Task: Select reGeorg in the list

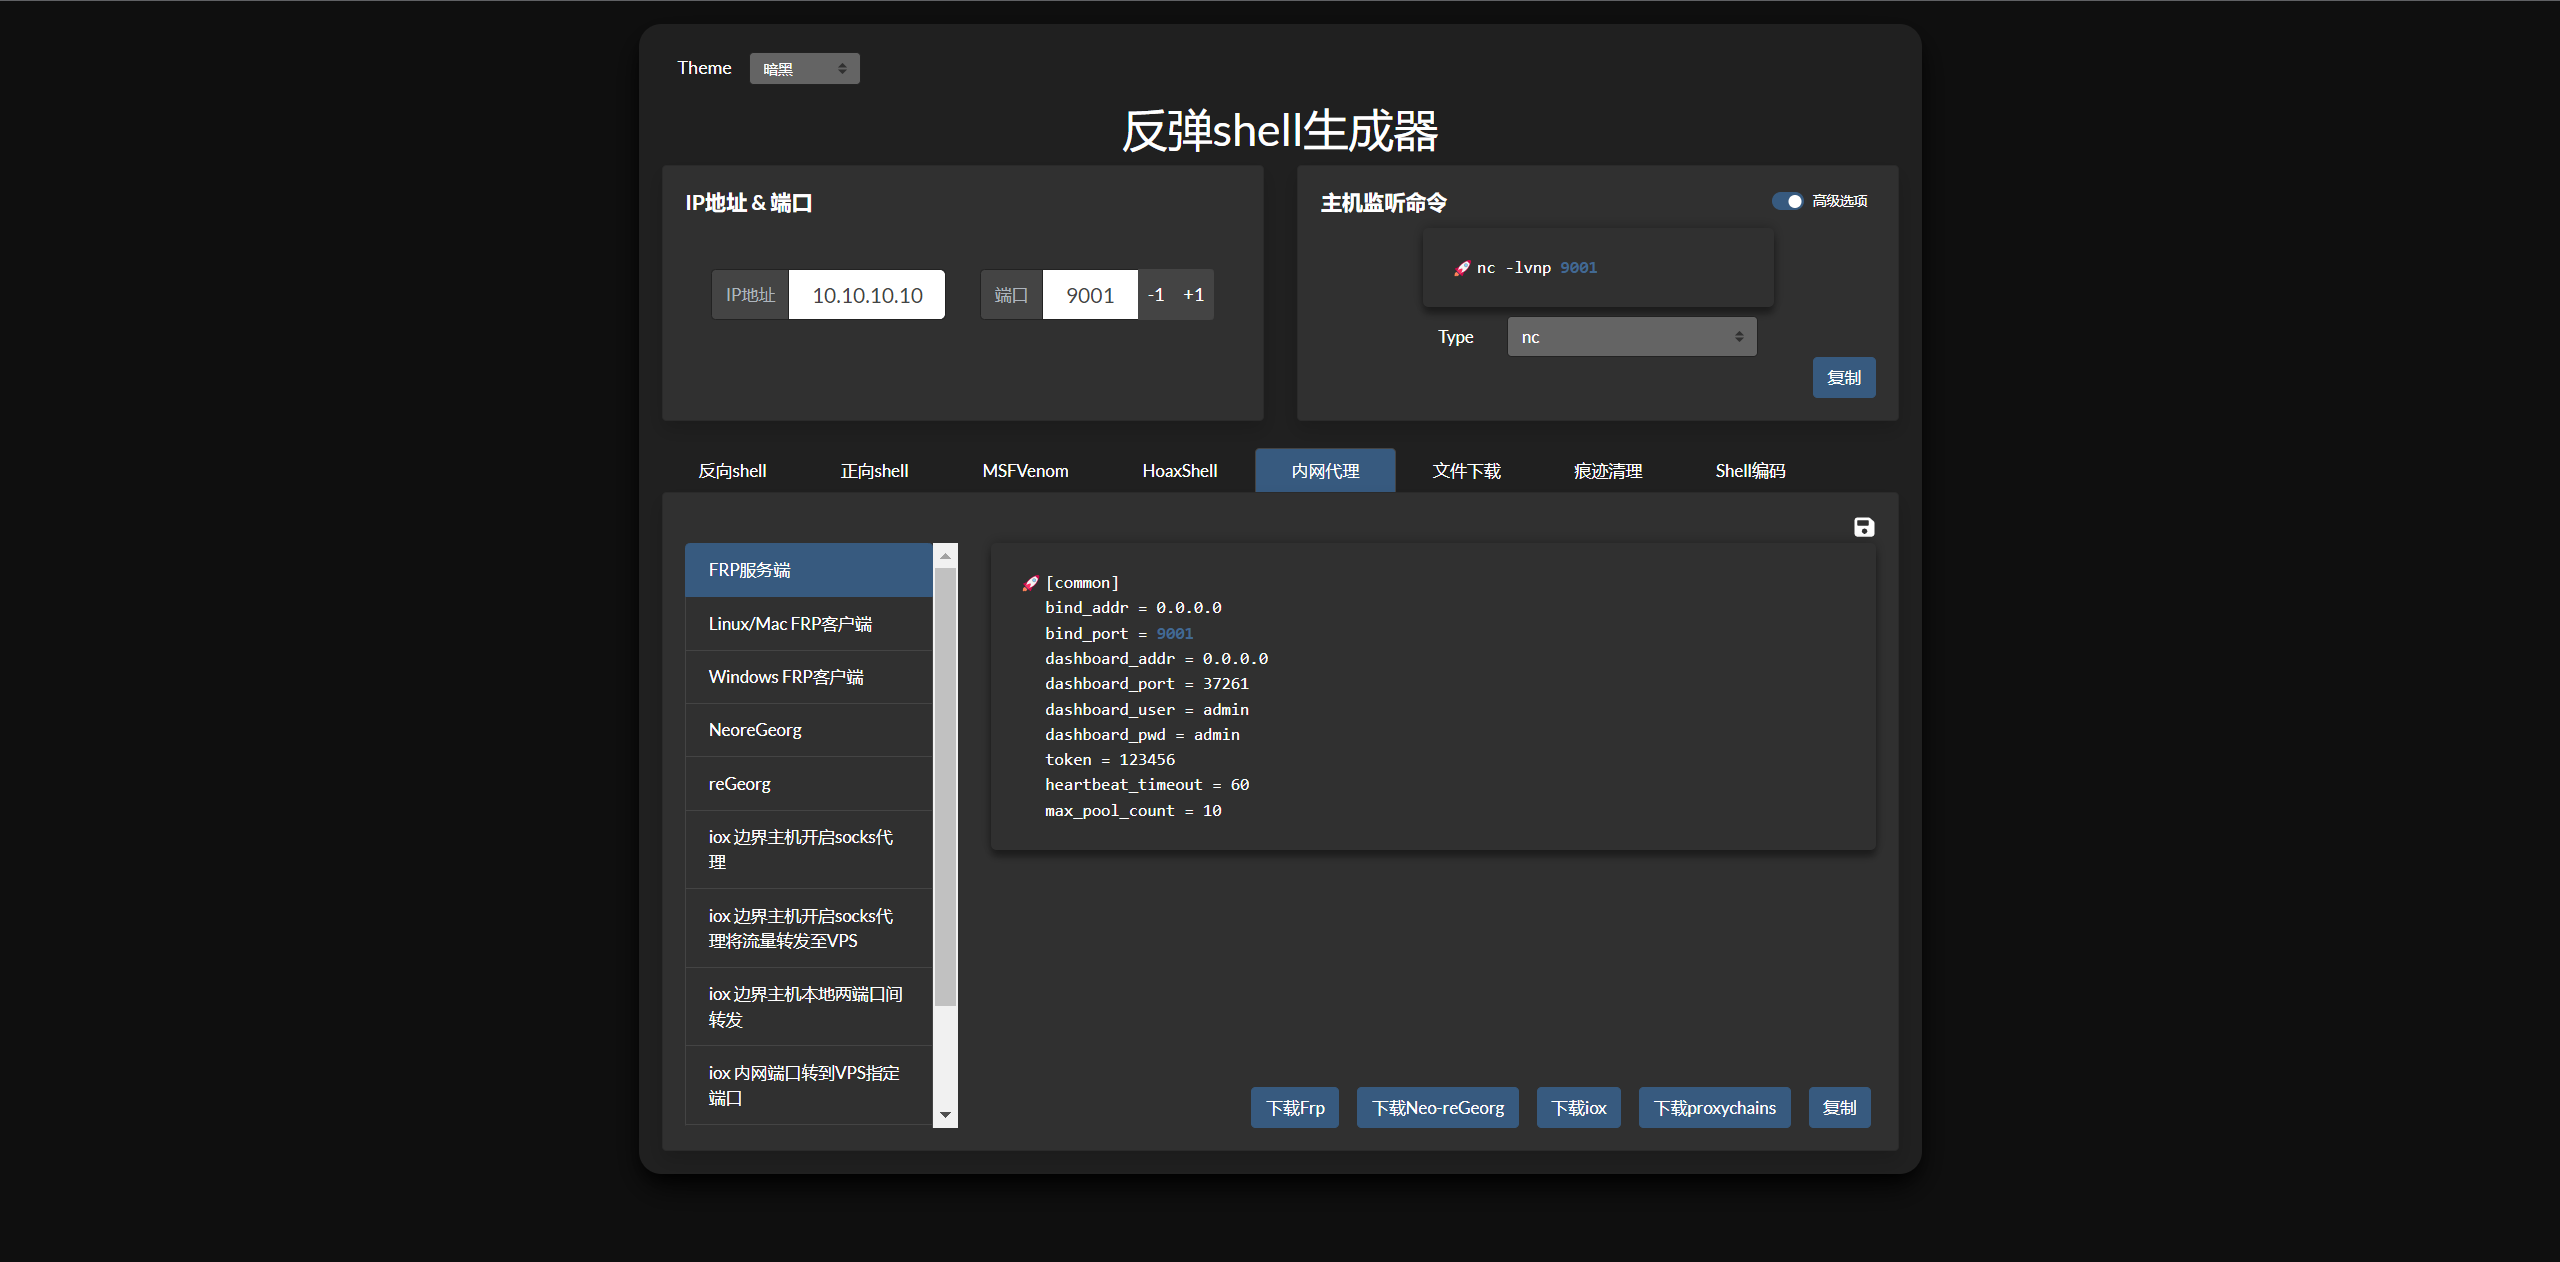Action: [809, 784]
